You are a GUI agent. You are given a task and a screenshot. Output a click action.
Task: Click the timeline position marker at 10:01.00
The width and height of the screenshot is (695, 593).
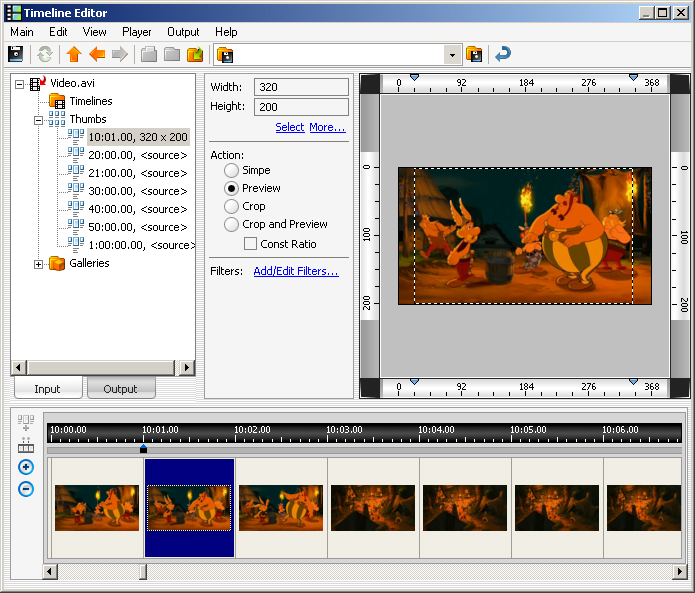pyautogui.click(x=143, y=449)
